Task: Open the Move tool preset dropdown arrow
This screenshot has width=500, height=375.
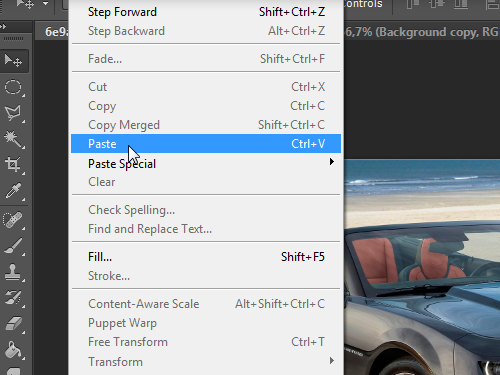Action: [45, 4]
